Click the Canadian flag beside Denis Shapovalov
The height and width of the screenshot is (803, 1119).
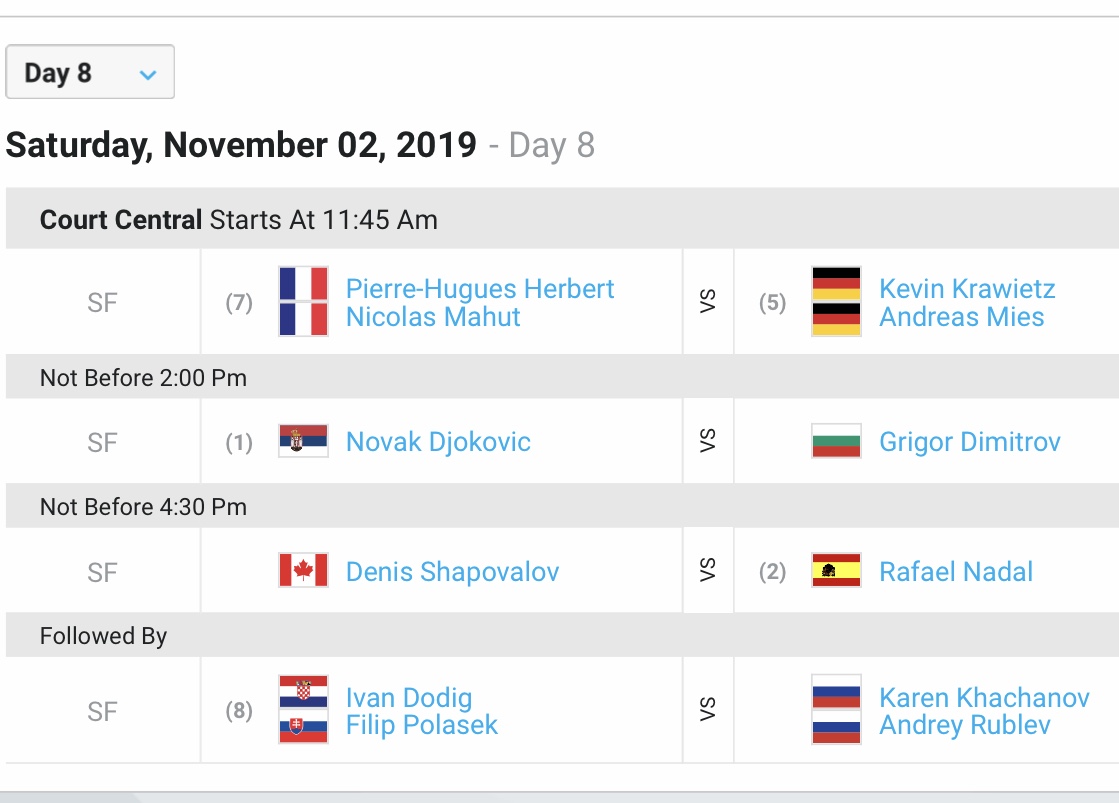(303, 570)
